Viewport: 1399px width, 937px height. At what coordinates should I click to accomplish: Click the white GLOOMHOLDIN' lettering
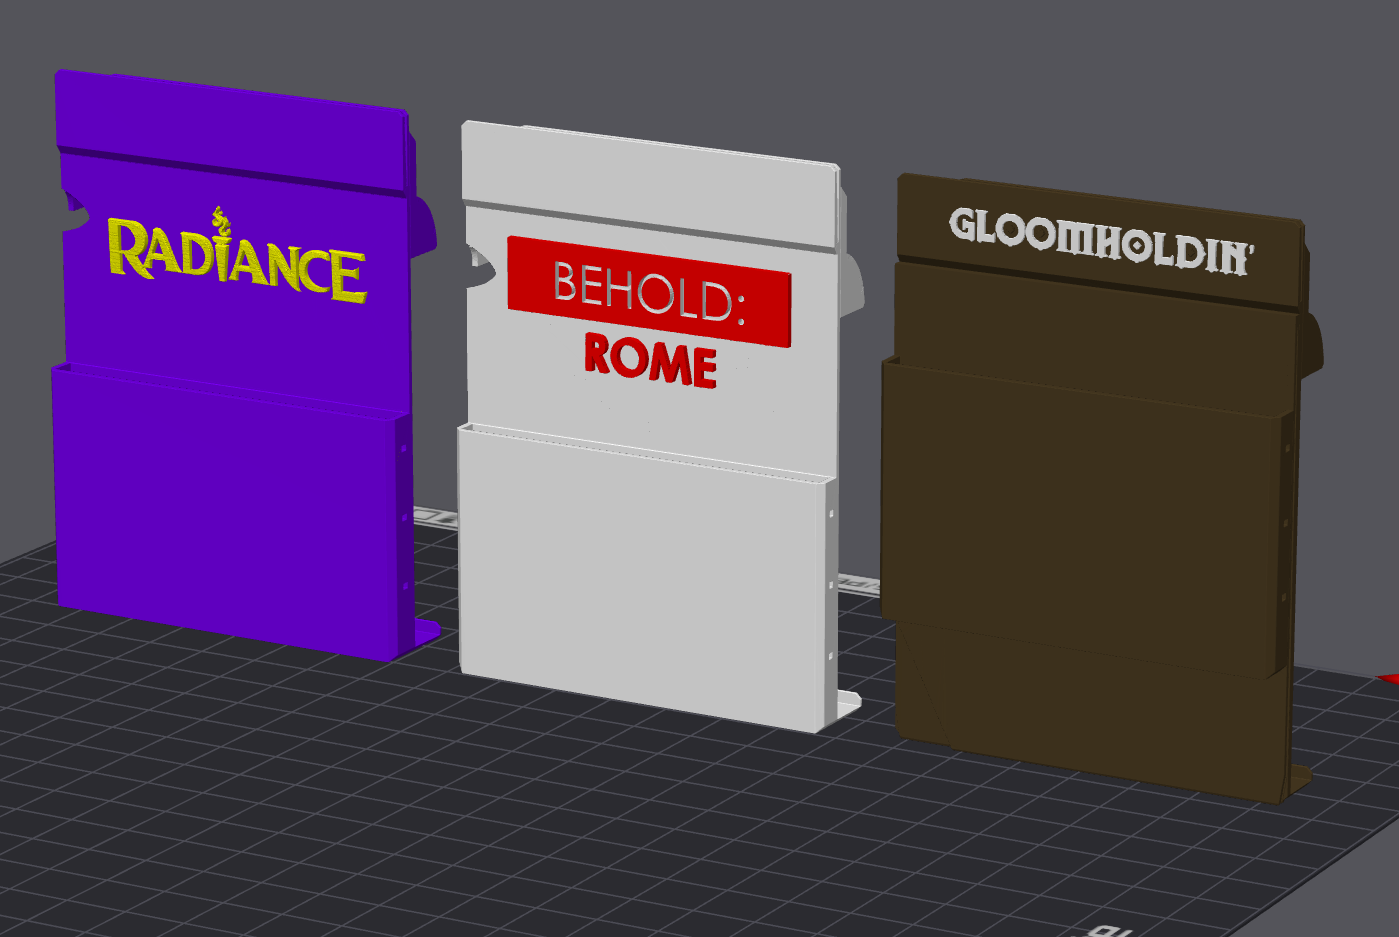tap(1101, 241)
